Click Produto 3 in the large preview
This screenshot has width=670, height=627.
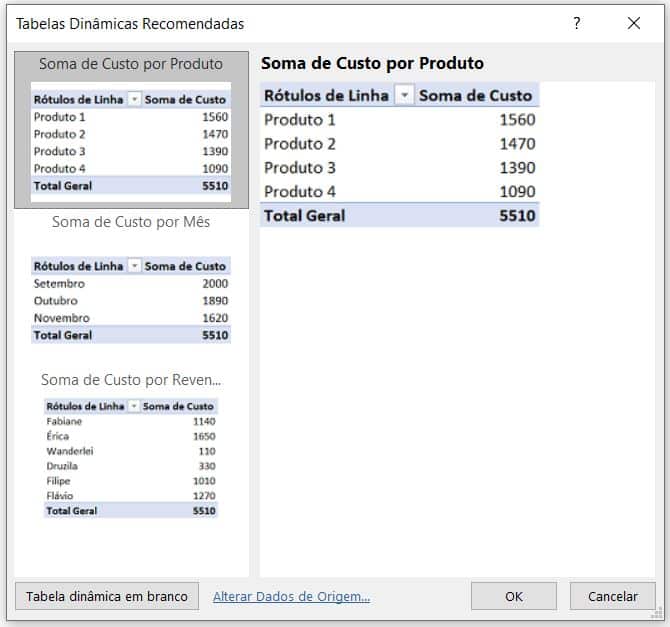click(x=300, y=168)
